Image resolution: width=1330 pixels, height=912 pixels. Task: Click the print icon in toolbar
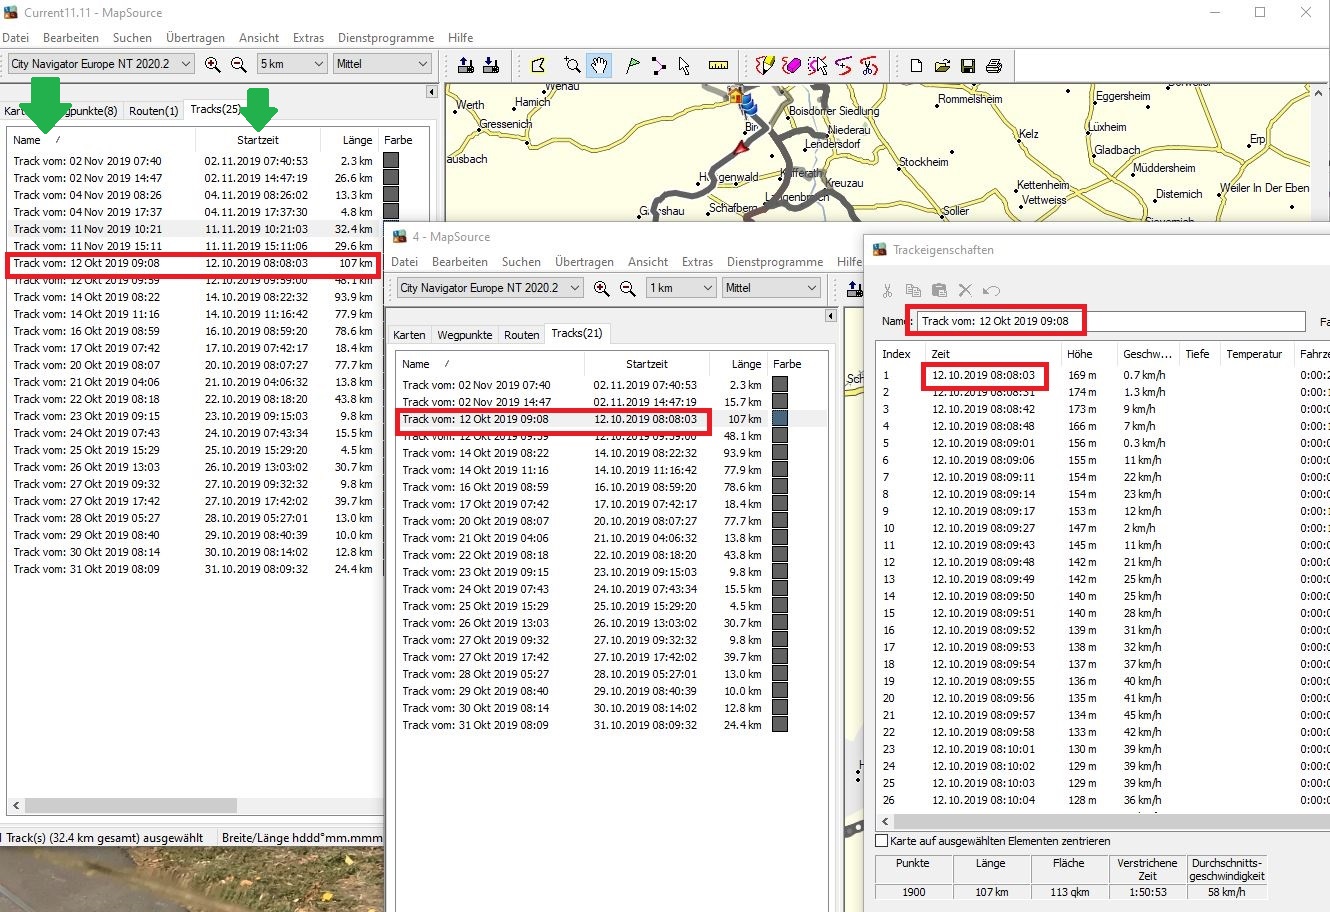(x=993, y=65)
